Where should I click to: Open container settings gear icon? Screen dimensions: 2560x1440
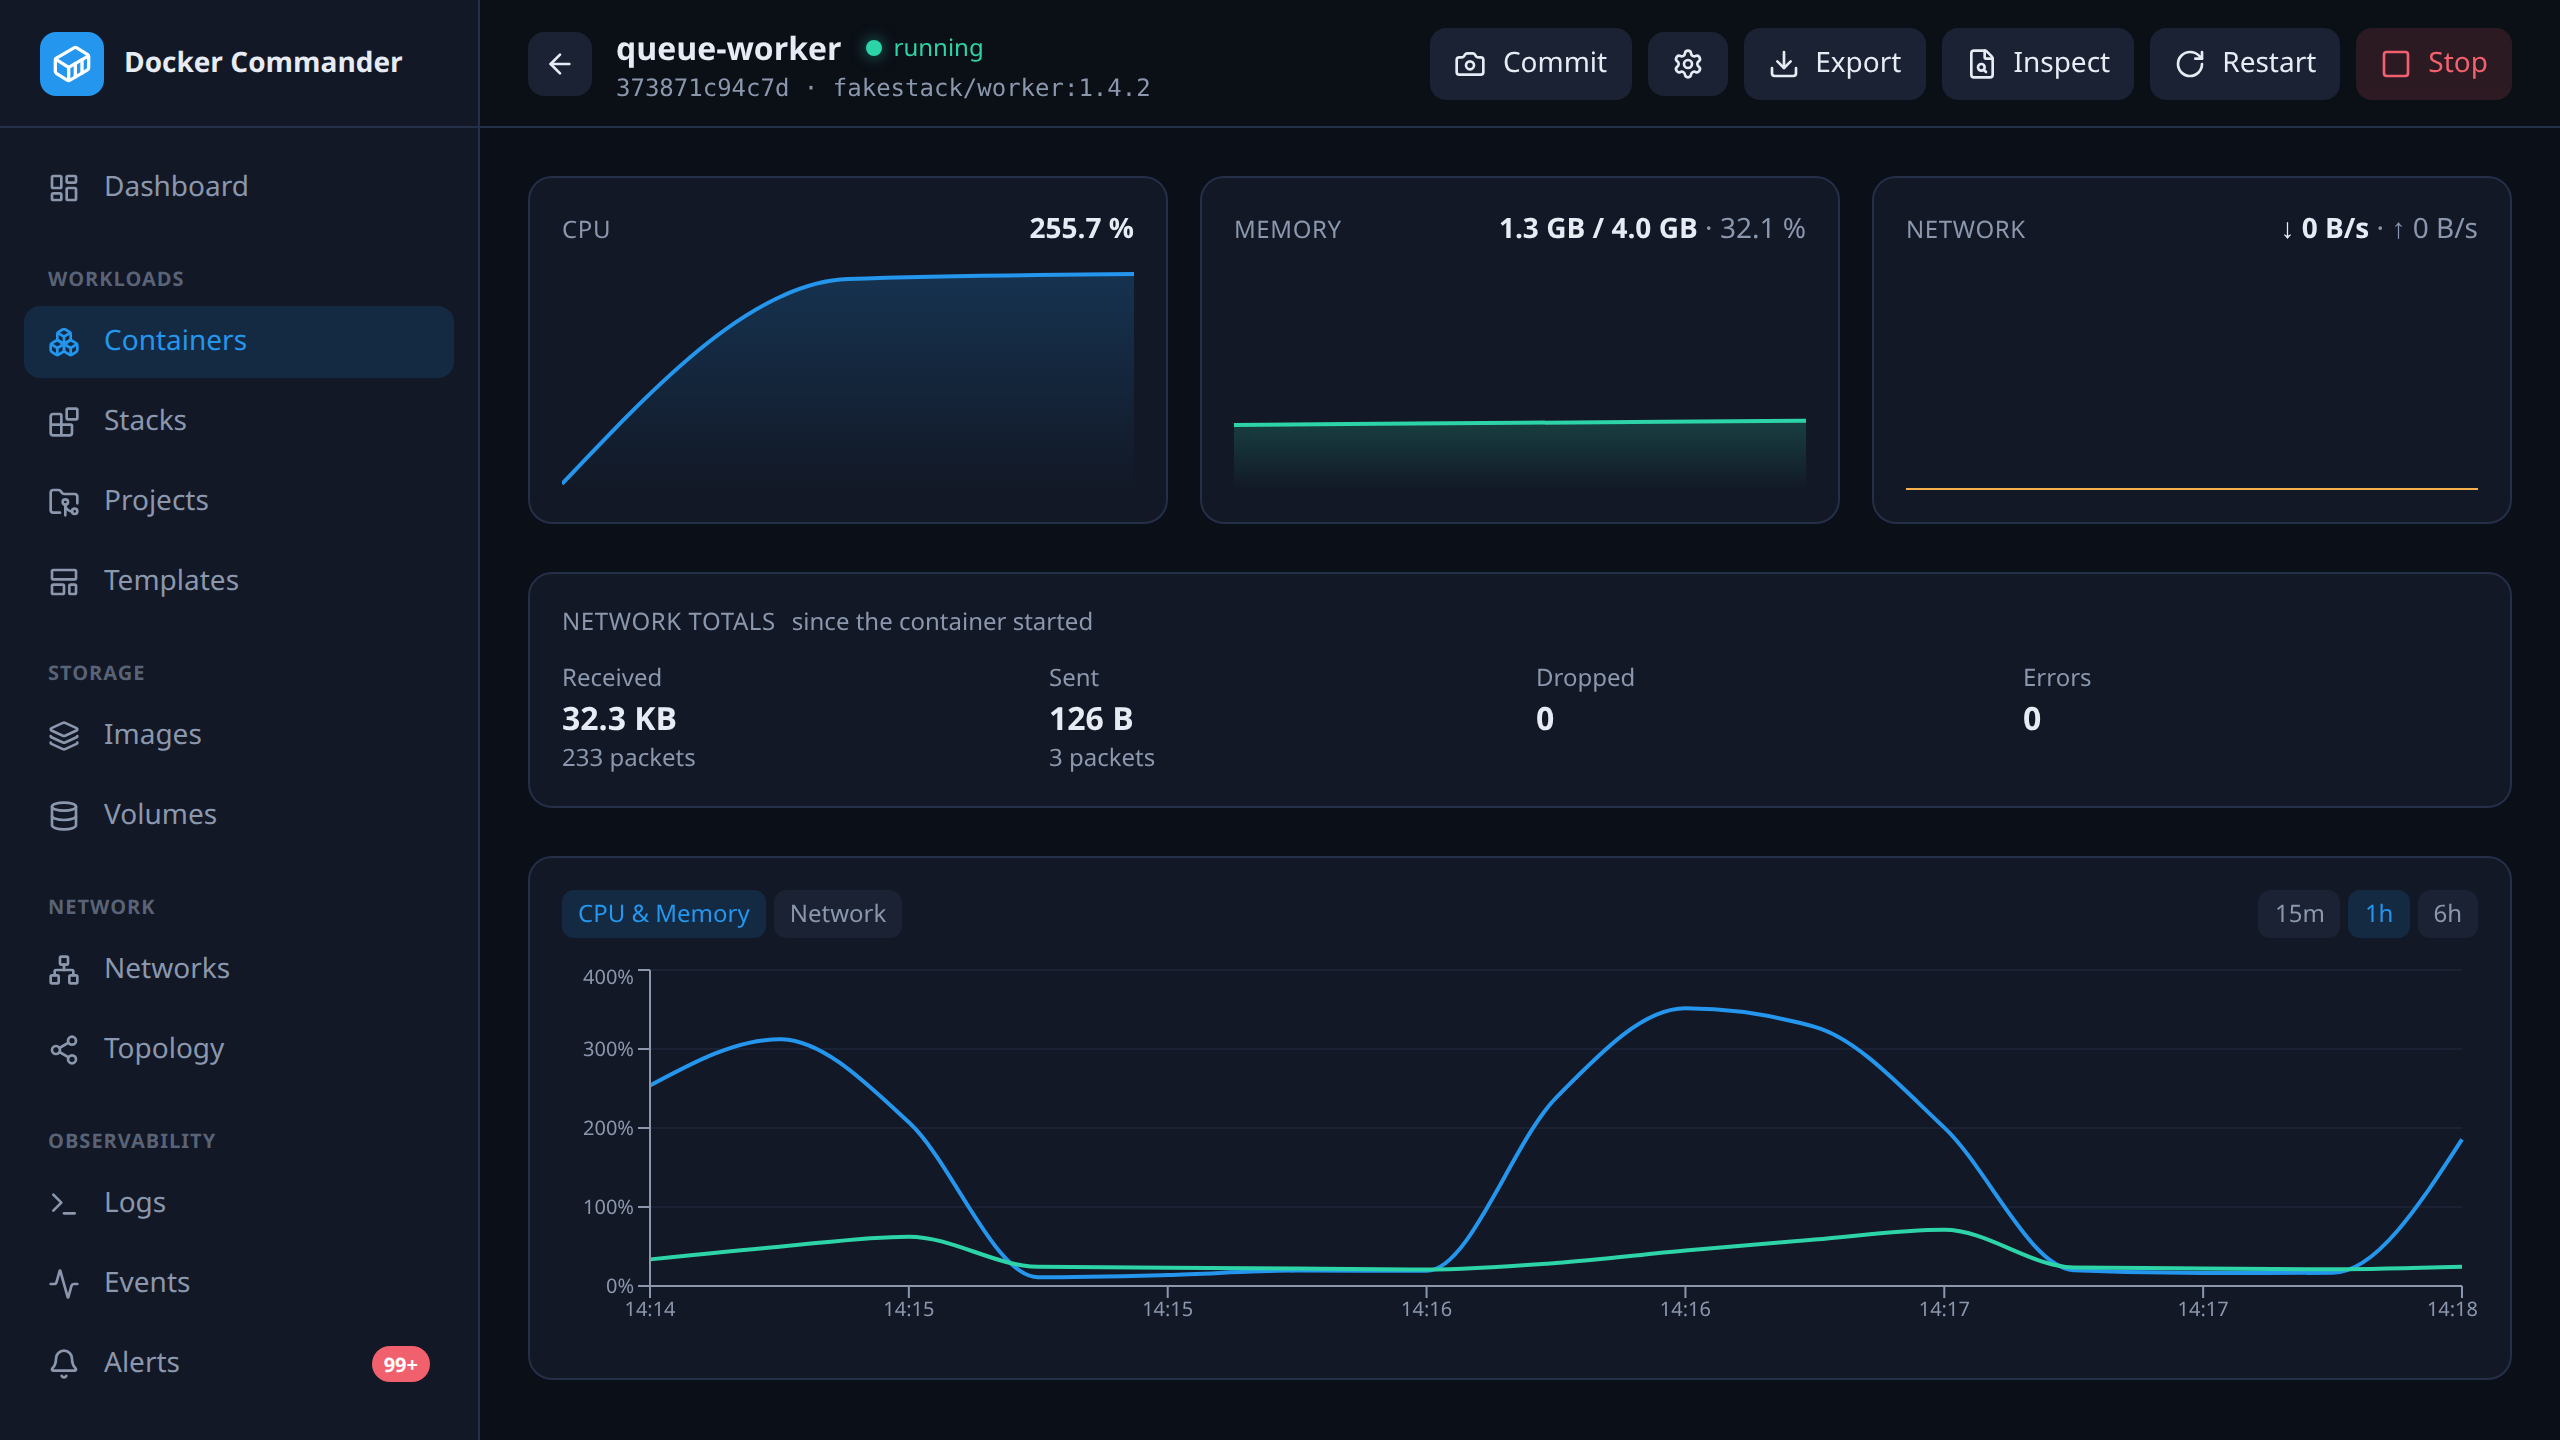coord(1688,64)
